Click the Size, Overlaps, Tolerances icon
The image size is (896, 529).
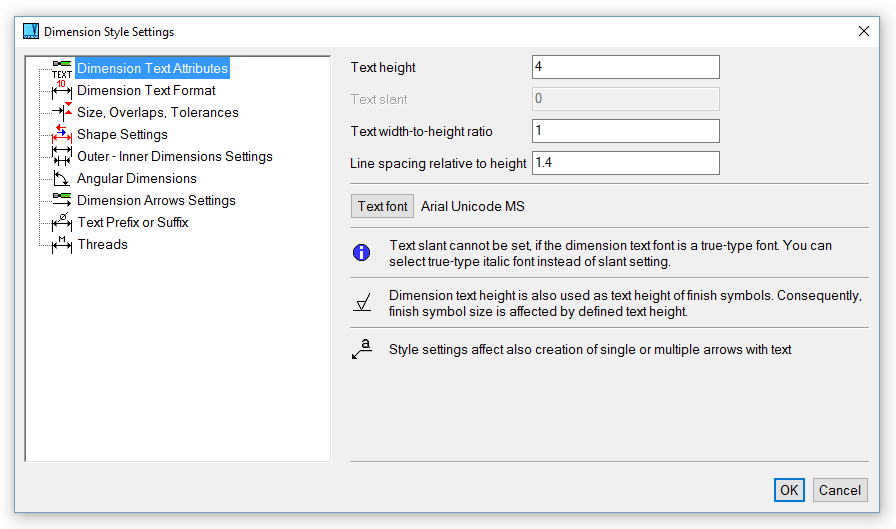pyautogui.click(x=62, y=113)
